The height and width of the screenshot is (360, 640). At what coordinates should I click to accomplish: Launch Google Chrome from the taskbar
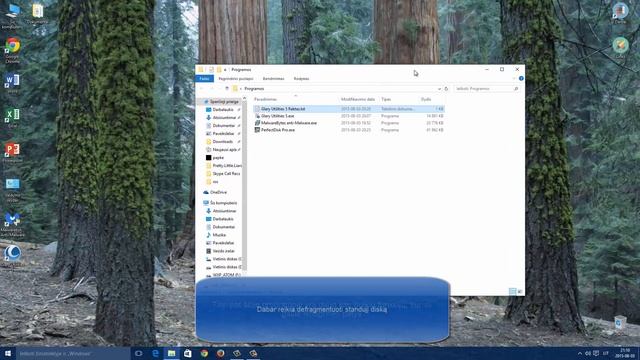coord(204,353)
